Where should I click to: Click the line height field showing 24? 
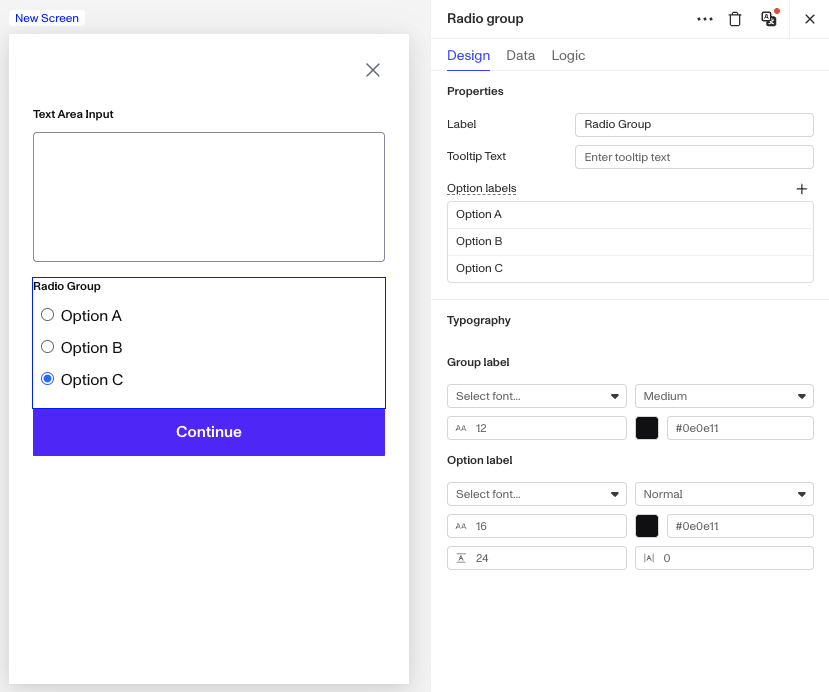(x=537, y=558)
